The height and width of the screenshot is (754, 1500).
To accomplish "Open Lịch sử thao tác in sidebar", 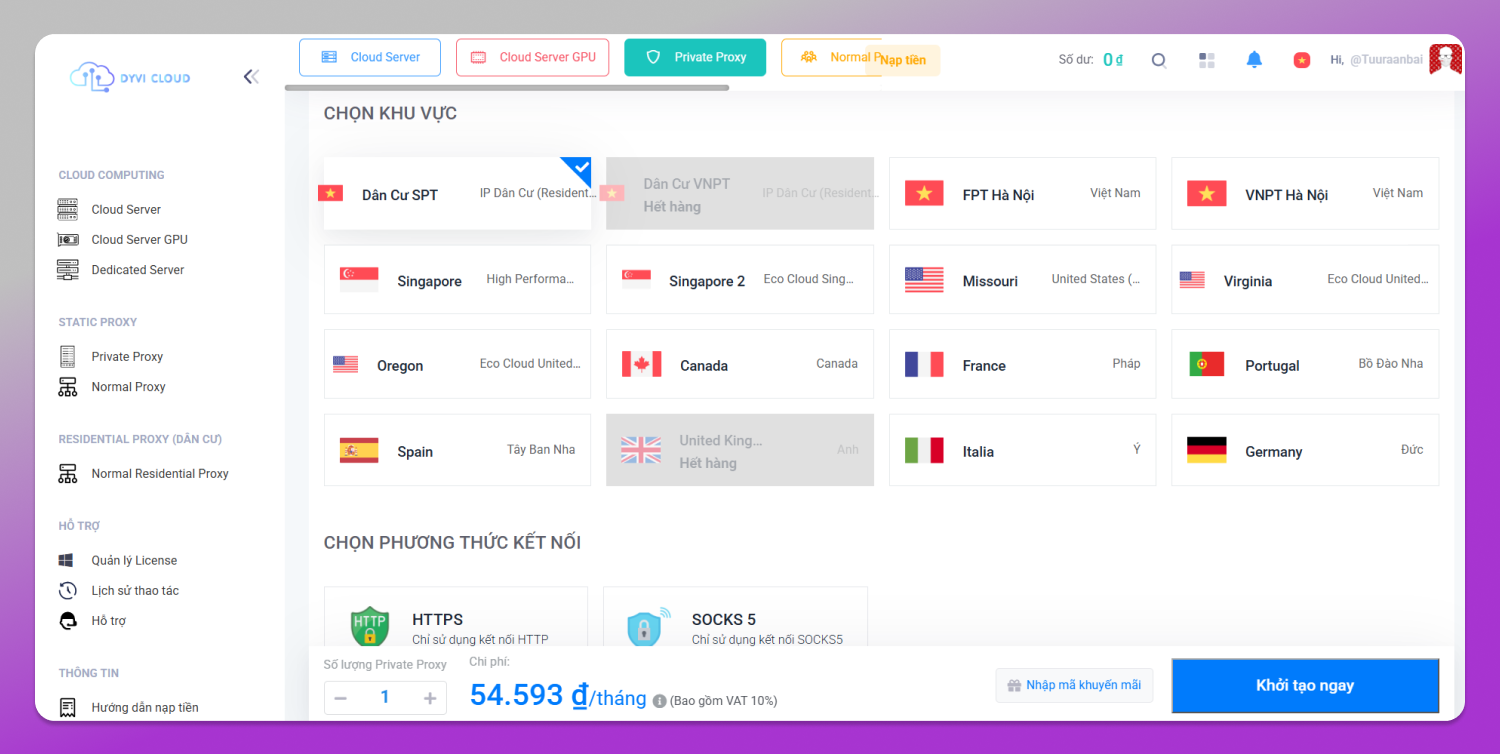I will coord(135,591).
